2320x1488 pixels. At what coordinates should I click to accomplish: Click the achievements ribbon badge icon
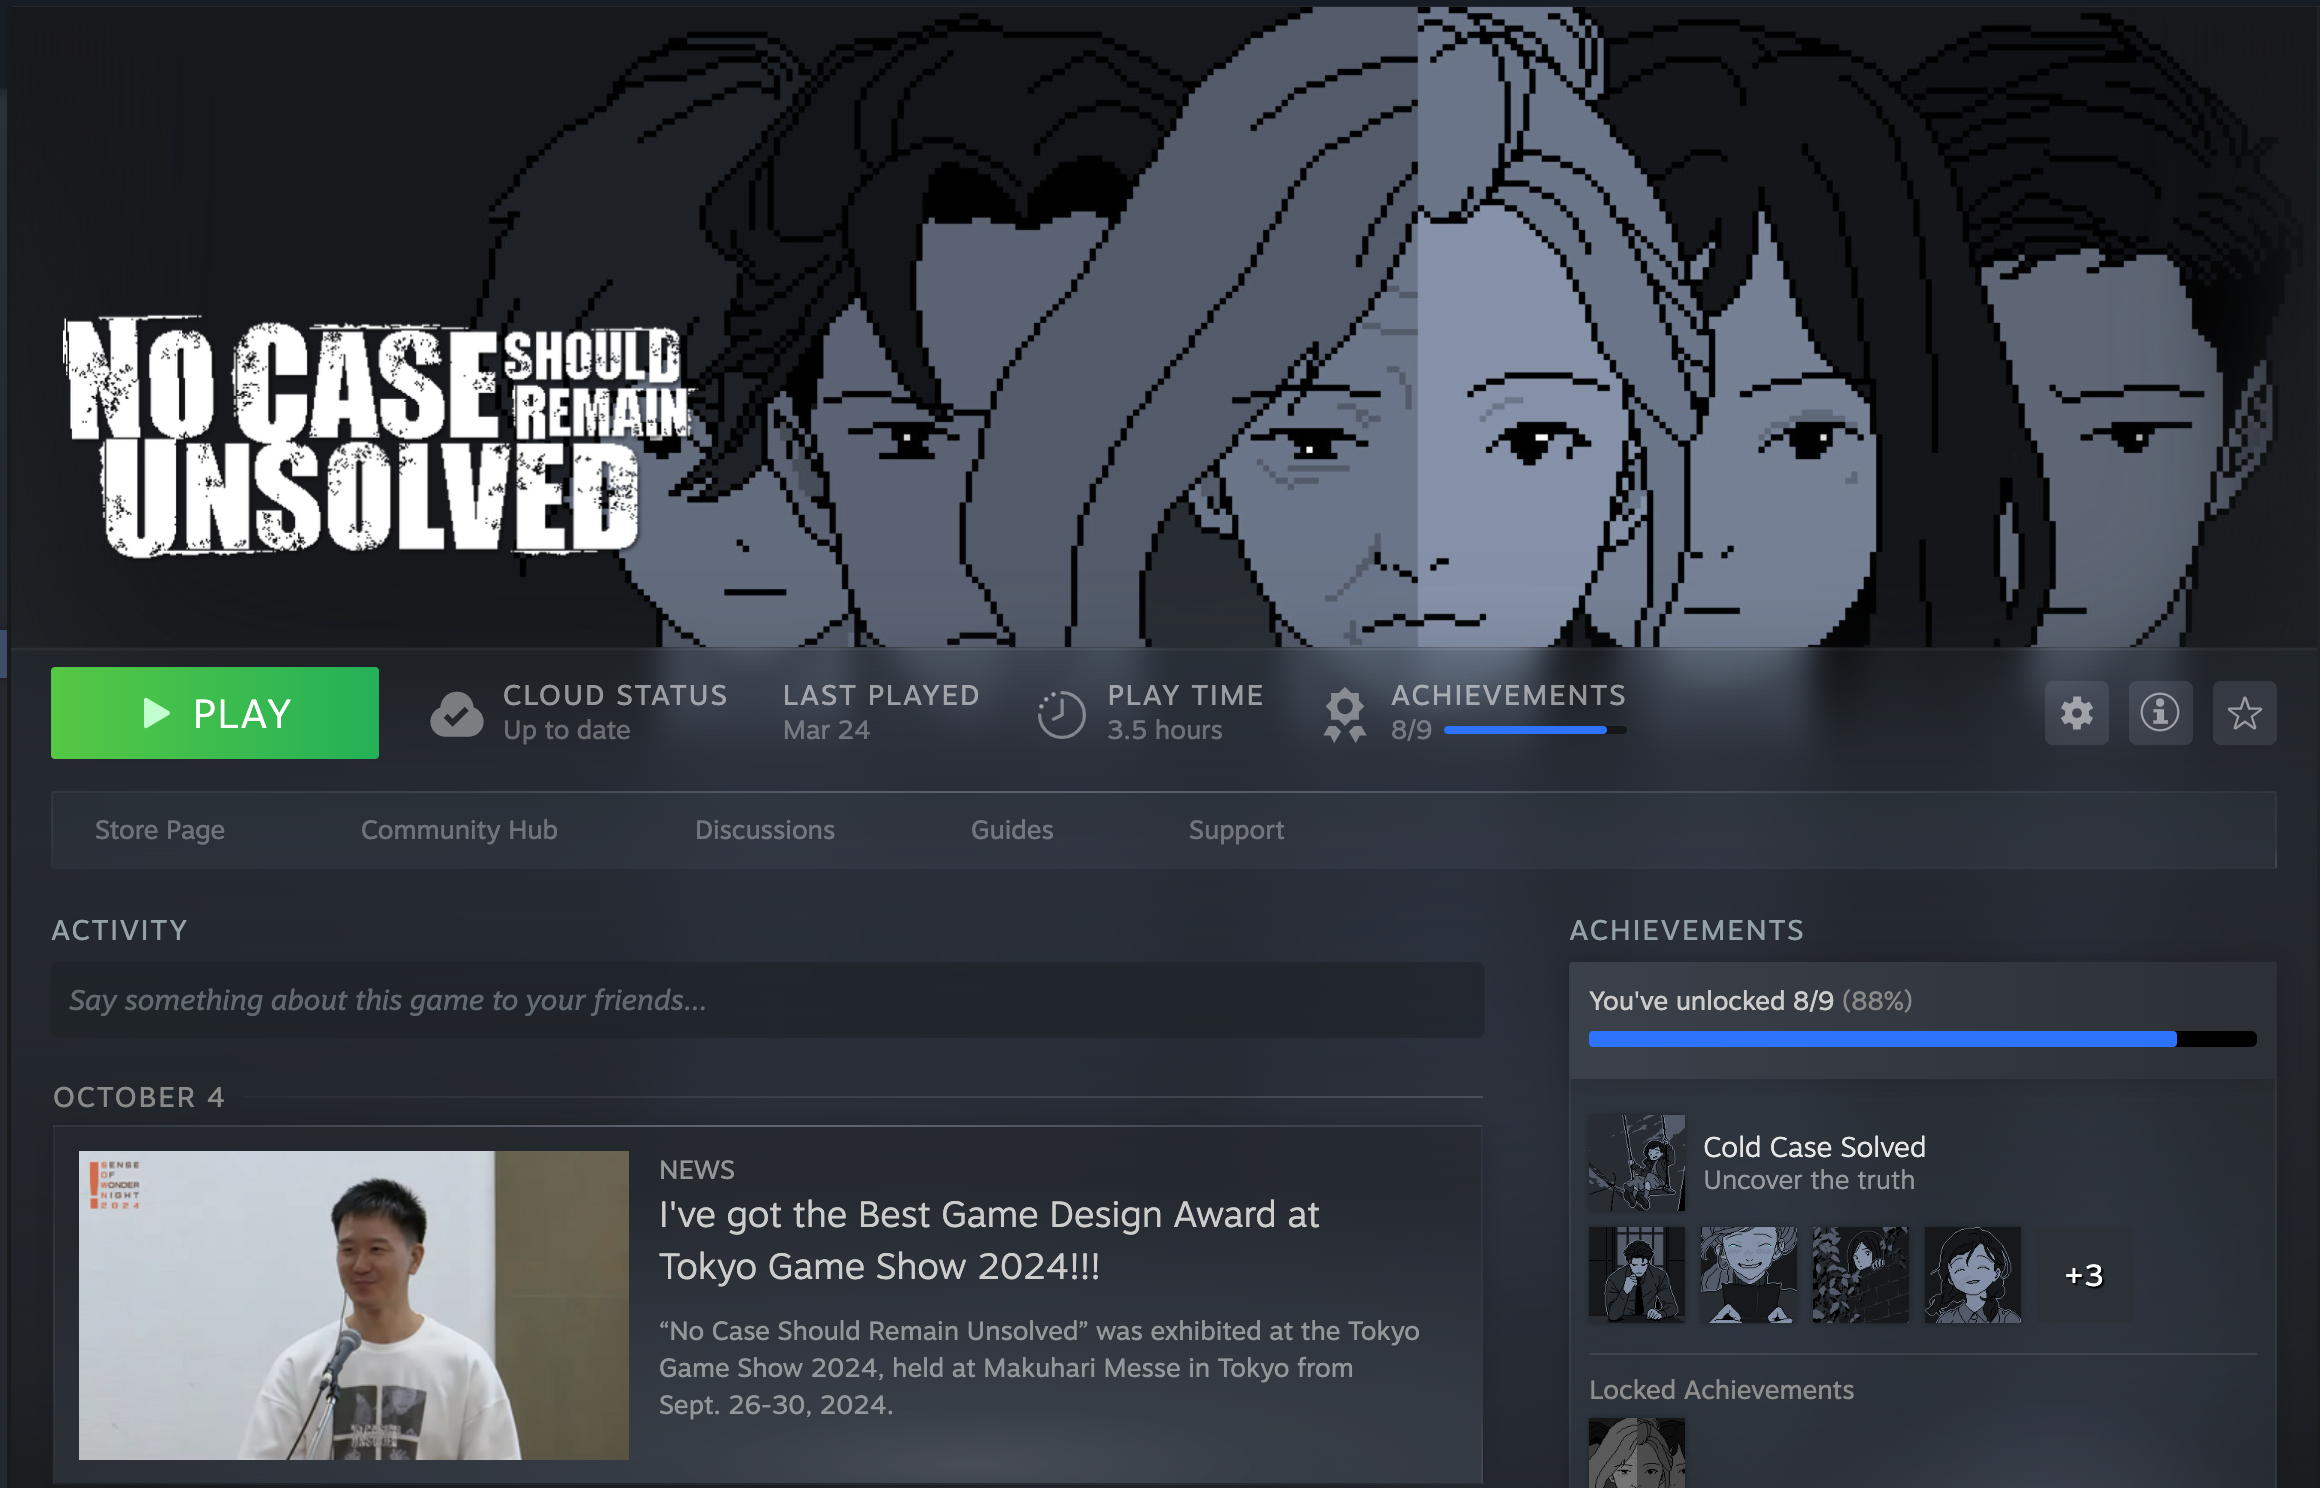coord(1345,714)
